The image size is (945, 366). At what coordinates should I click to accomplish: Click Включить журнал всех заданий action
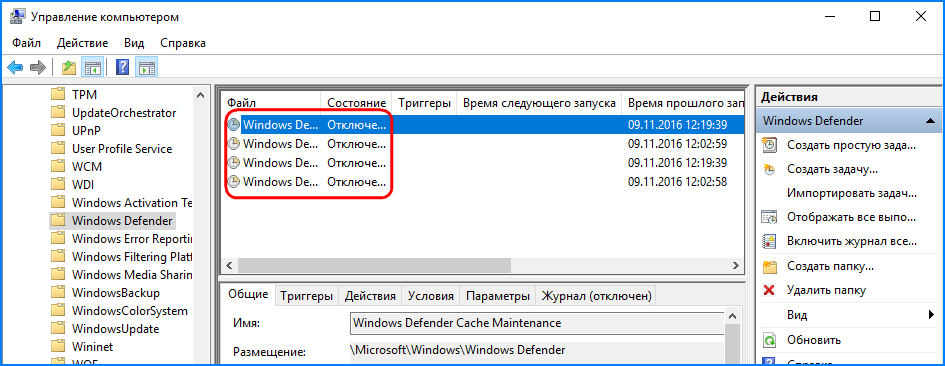click(x=852, y=242)
